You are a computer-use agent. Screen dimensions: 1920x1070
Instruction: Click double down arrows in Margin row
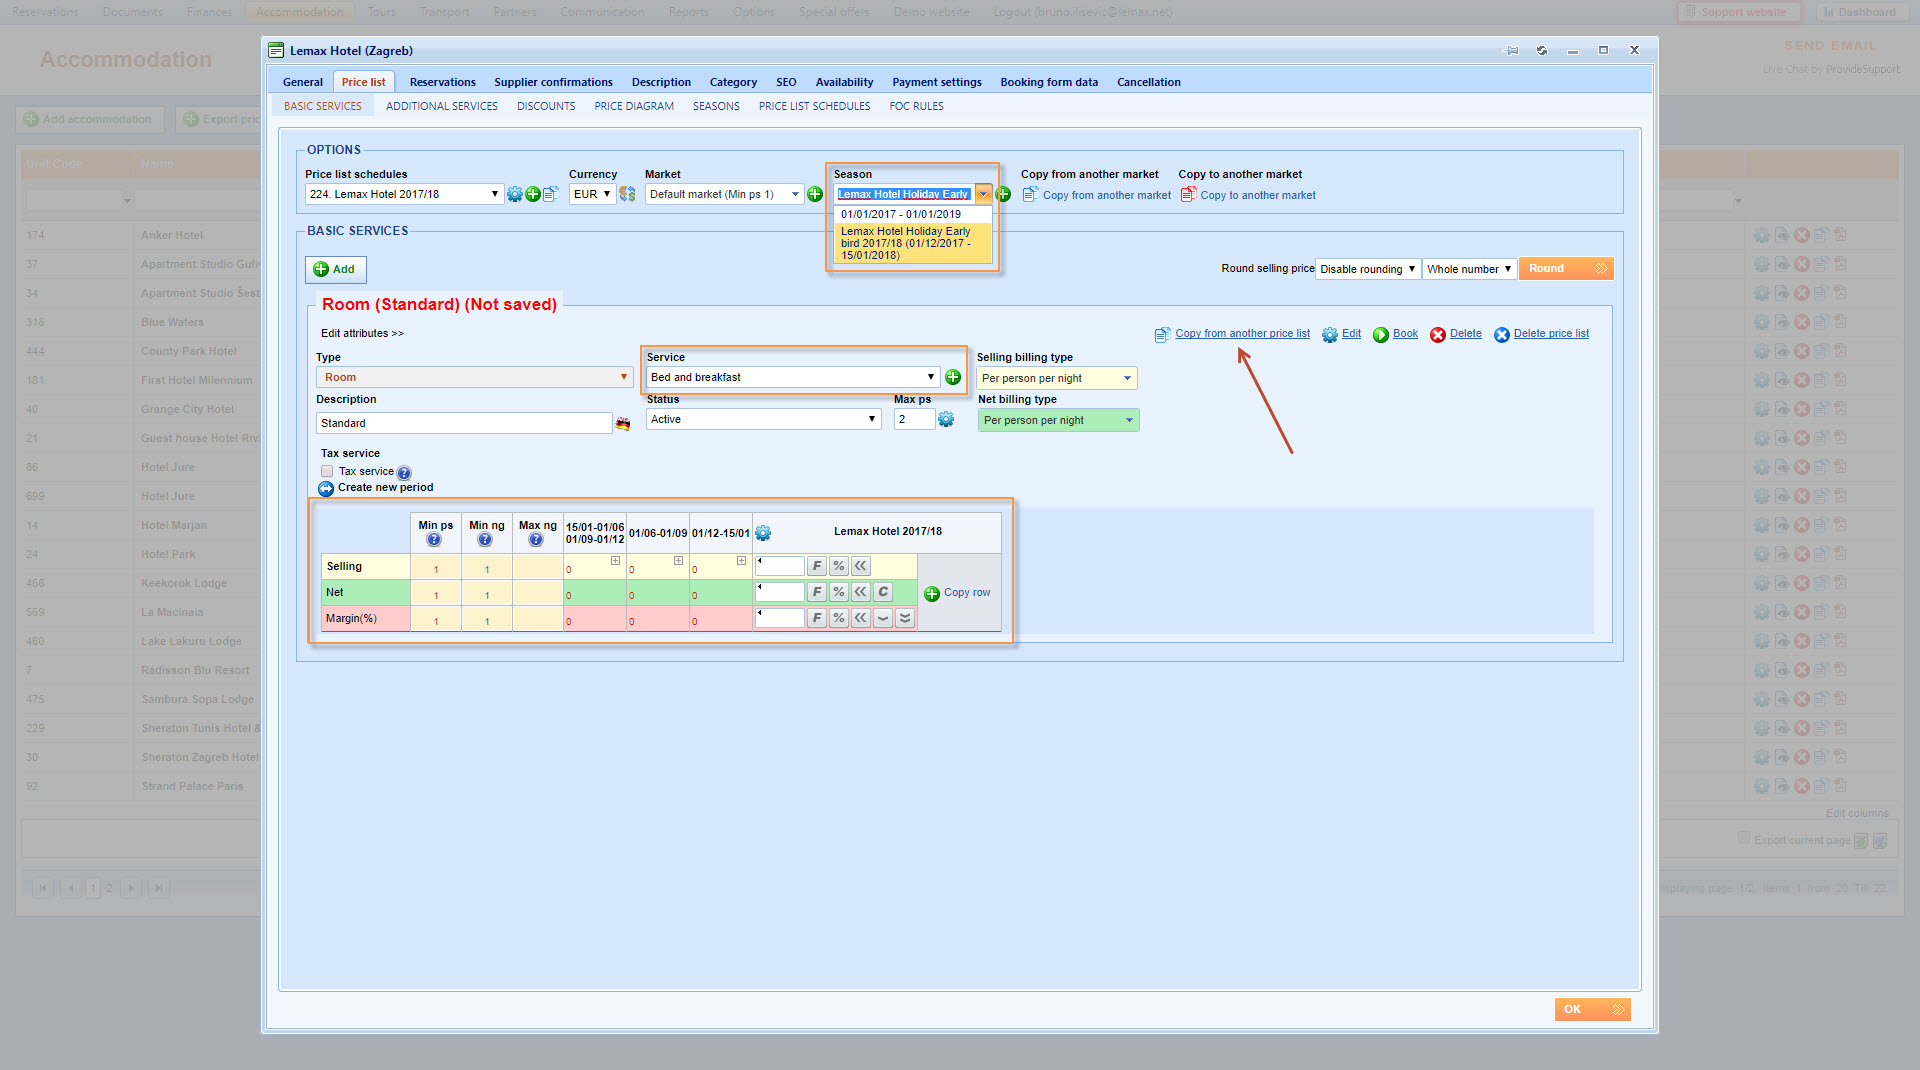(x=905, y=618)
